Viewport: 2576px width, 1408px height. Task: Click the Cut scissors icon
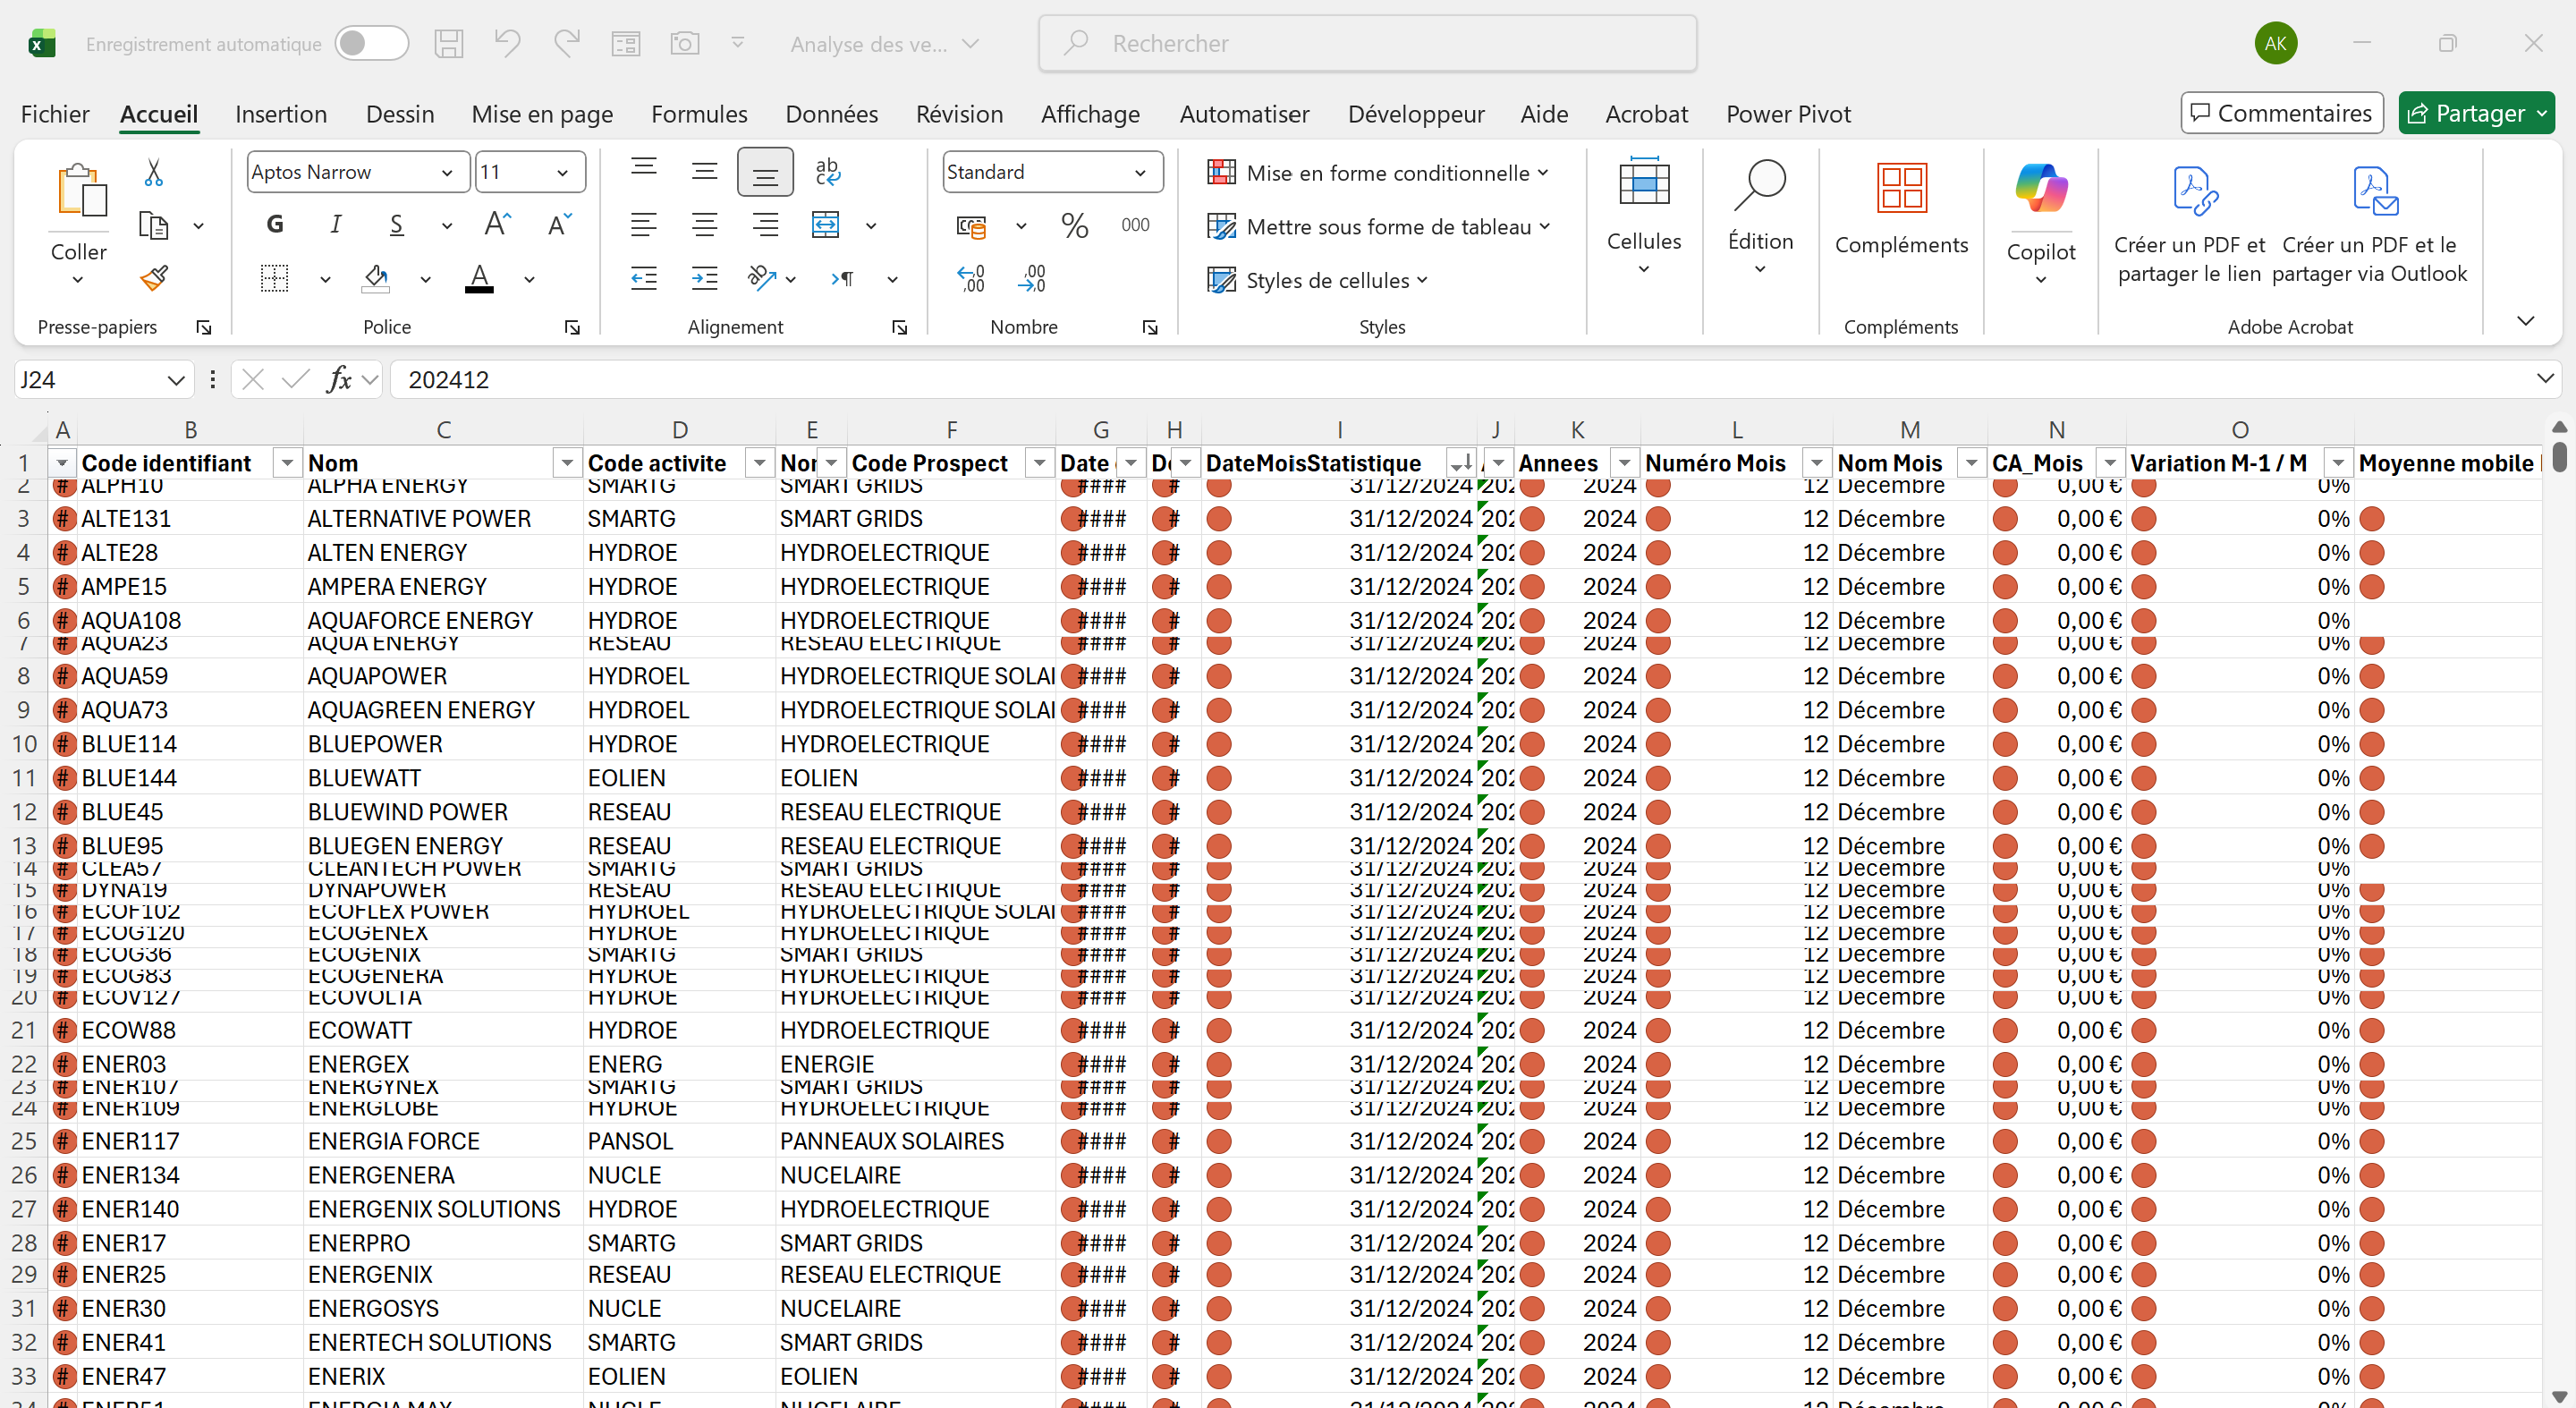click(153, 172)
